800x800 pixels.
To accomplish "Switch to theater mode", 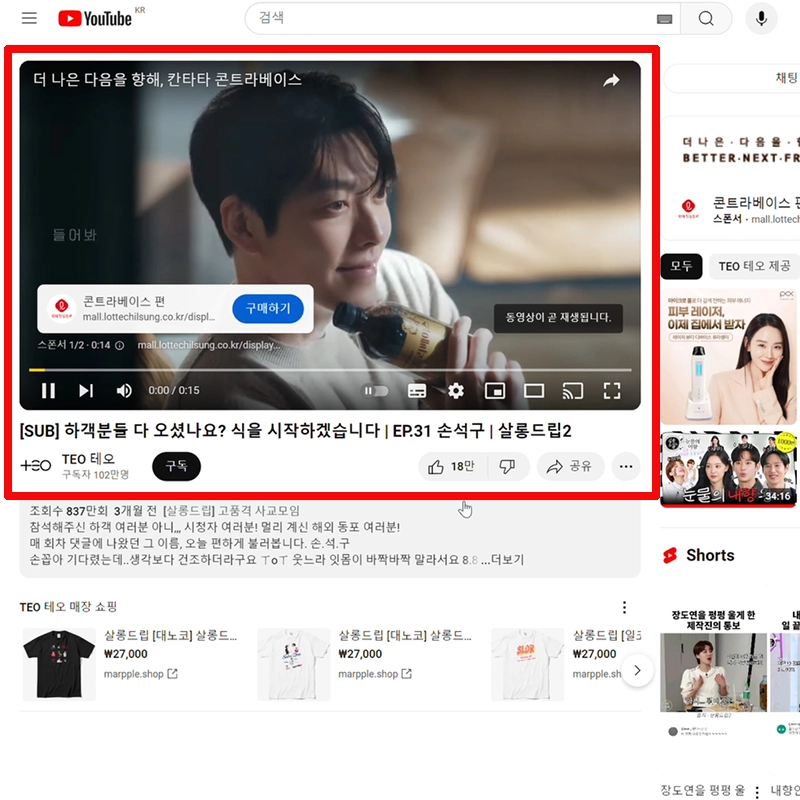I will point(534,391).
